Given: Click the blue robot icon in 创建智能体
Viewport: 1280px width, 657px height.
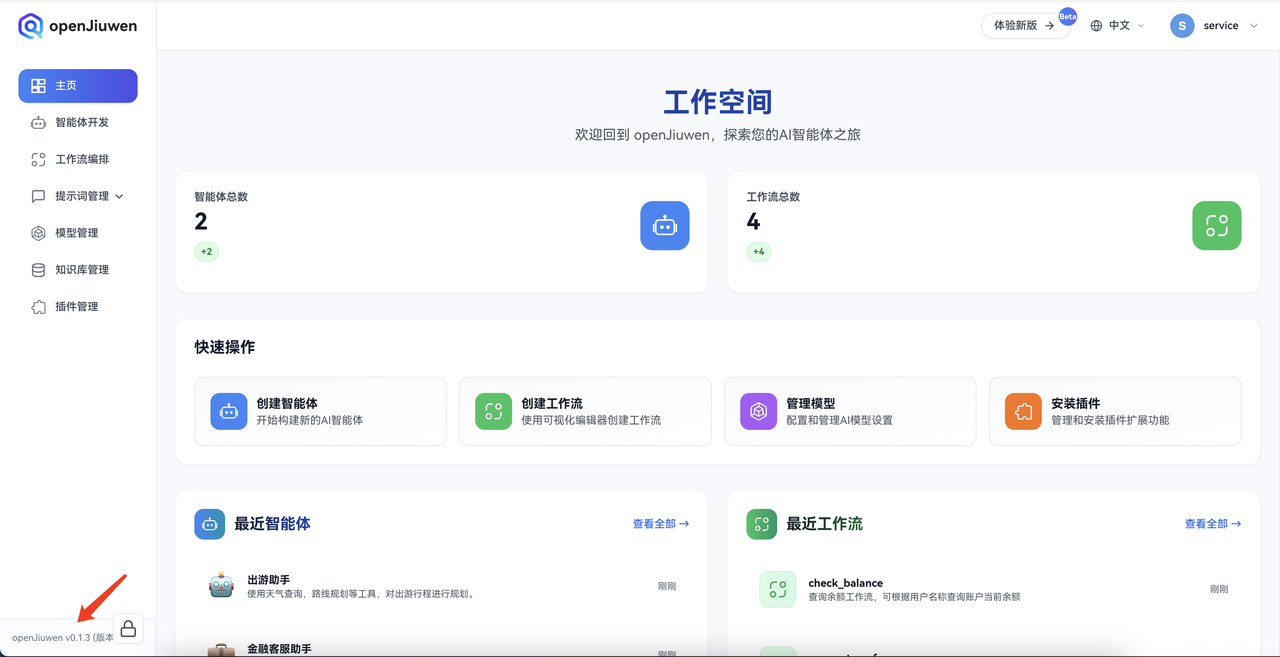Looking at the screenshot, I should coord(229,411).
